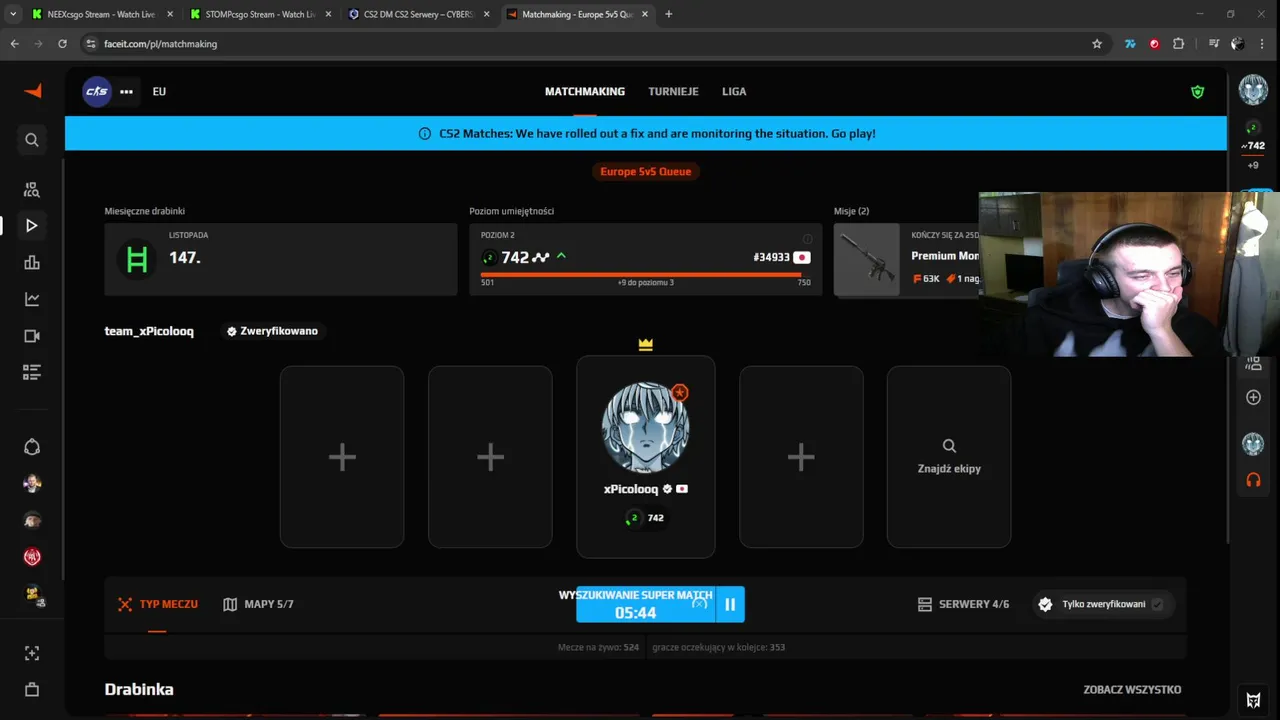Open the Chrome extensions puzzle icon
The width and height of the screenshot is (1280, 720).
coord(1179,44)
